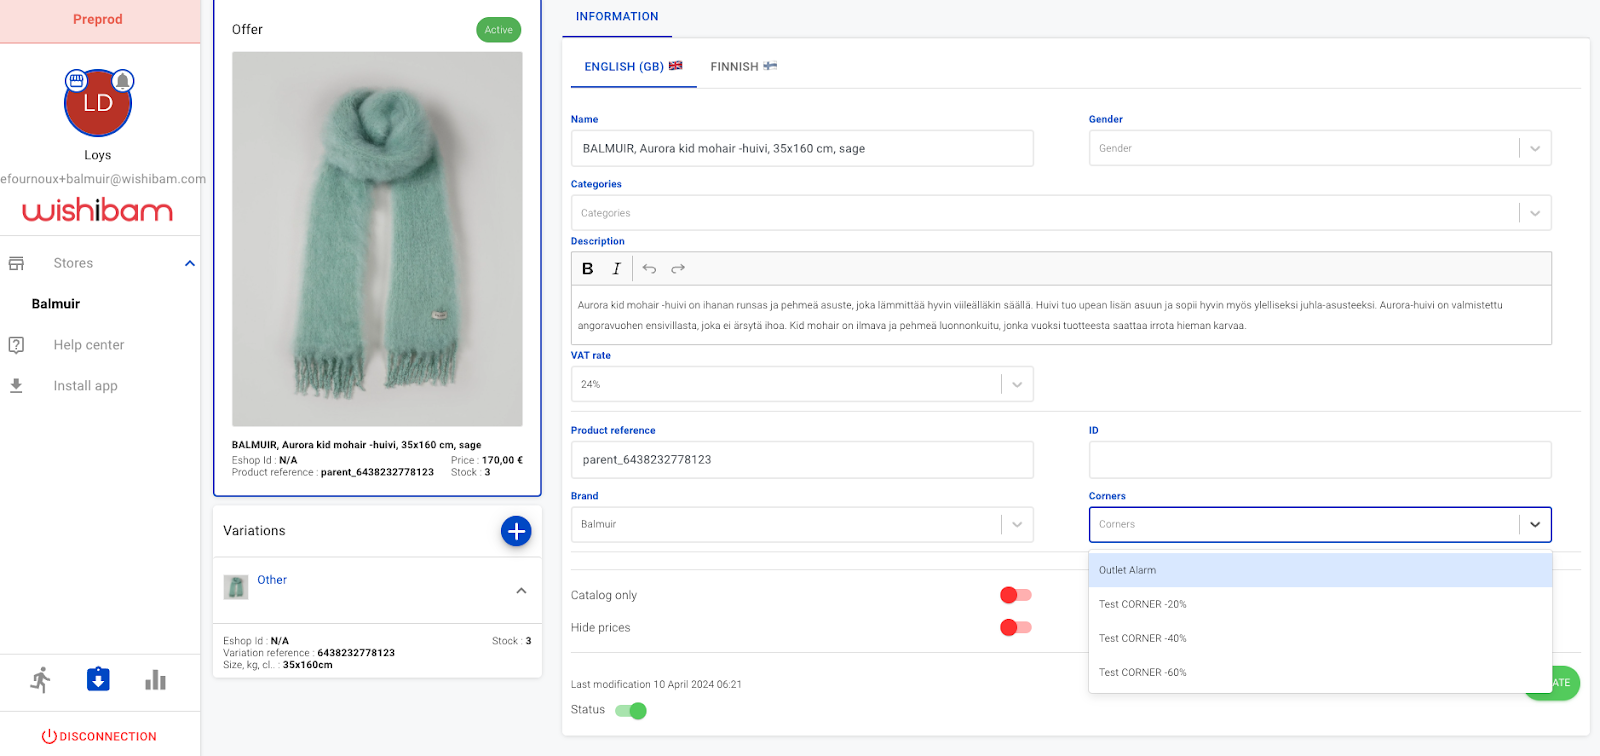Collapse the Corners dropdown arrow
The height and width of the screenshot is (756, 1600).
[x=1535, y=524]
